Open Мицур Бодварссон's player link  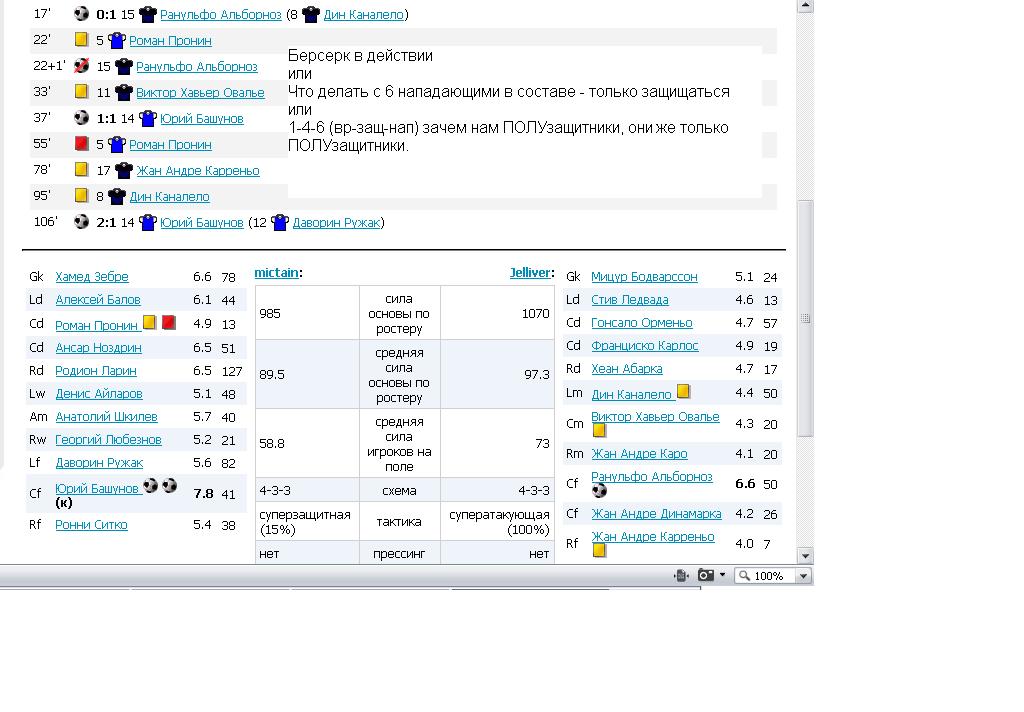[644, 277]
